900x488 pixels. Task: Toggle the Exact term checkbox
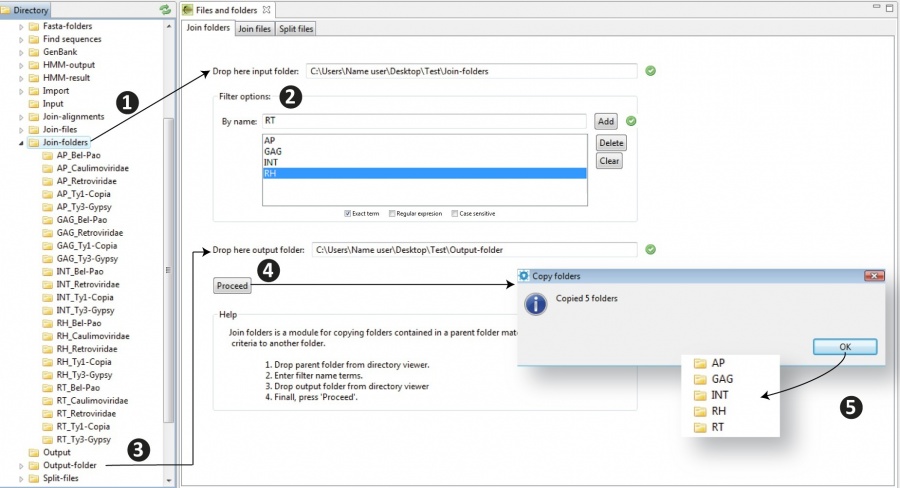click(x=346, y=213)
